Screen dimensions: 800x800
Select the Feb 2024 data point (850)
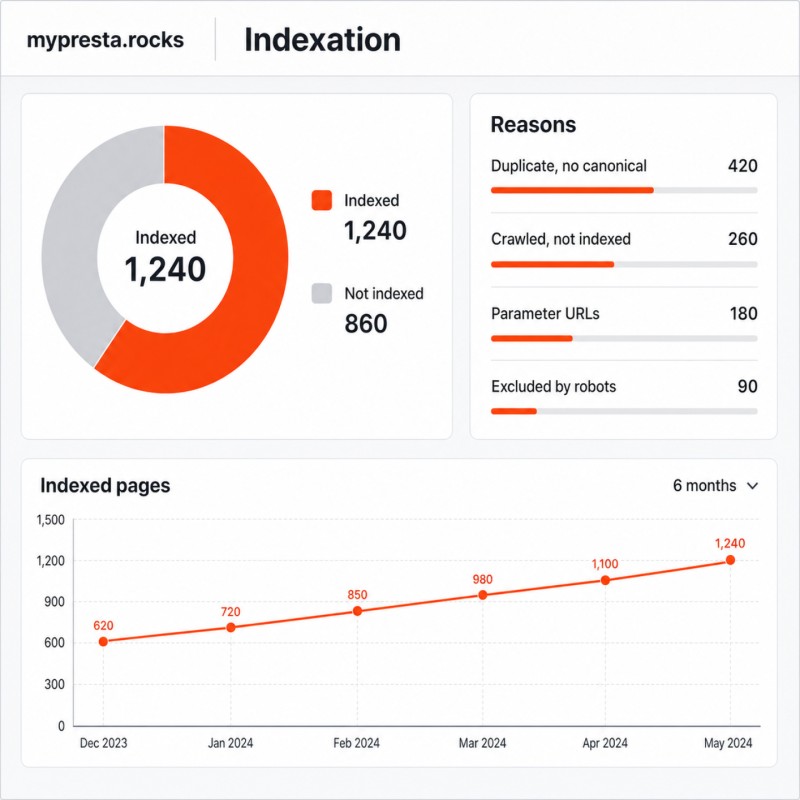tap(357, 611)
